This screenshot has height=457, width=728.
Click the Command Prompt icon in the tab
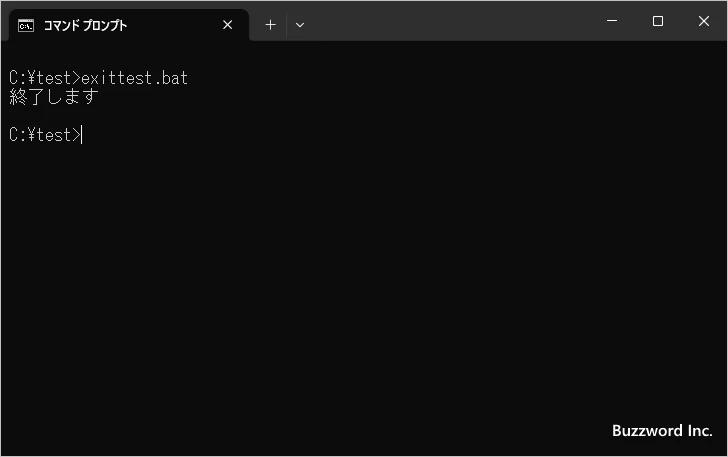click(x=26, y=25)
